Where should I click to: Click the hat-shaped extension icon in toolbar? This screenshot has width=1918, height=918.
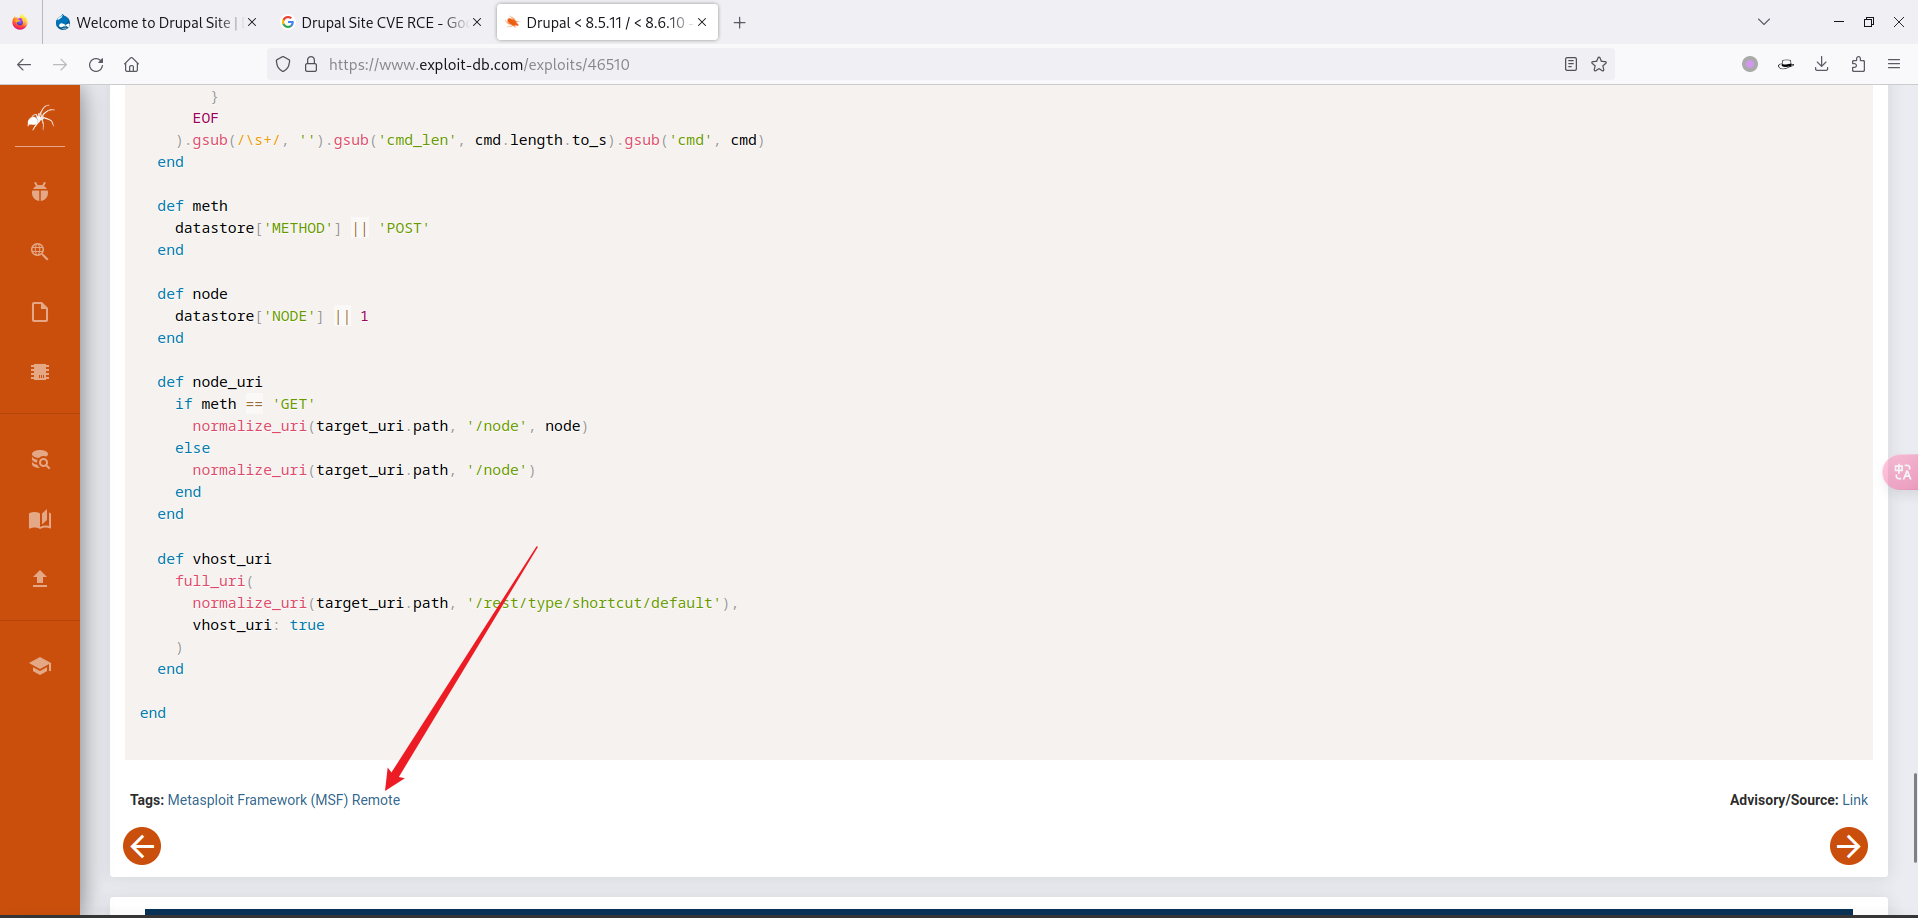[1786, 64]
